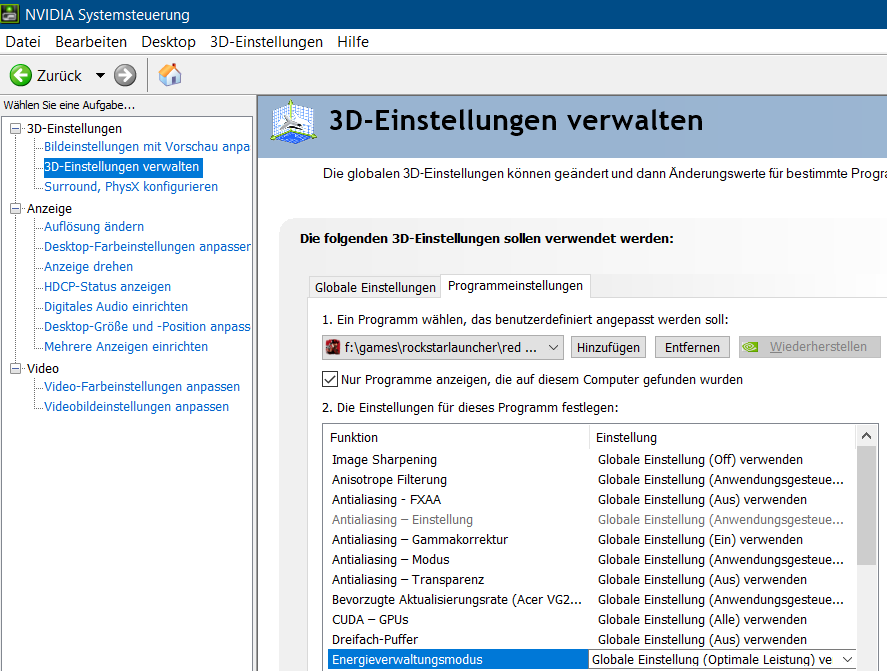Viewport: 887px width, 671px height.
Task: Click the Funktion column header
Action: 457,437
